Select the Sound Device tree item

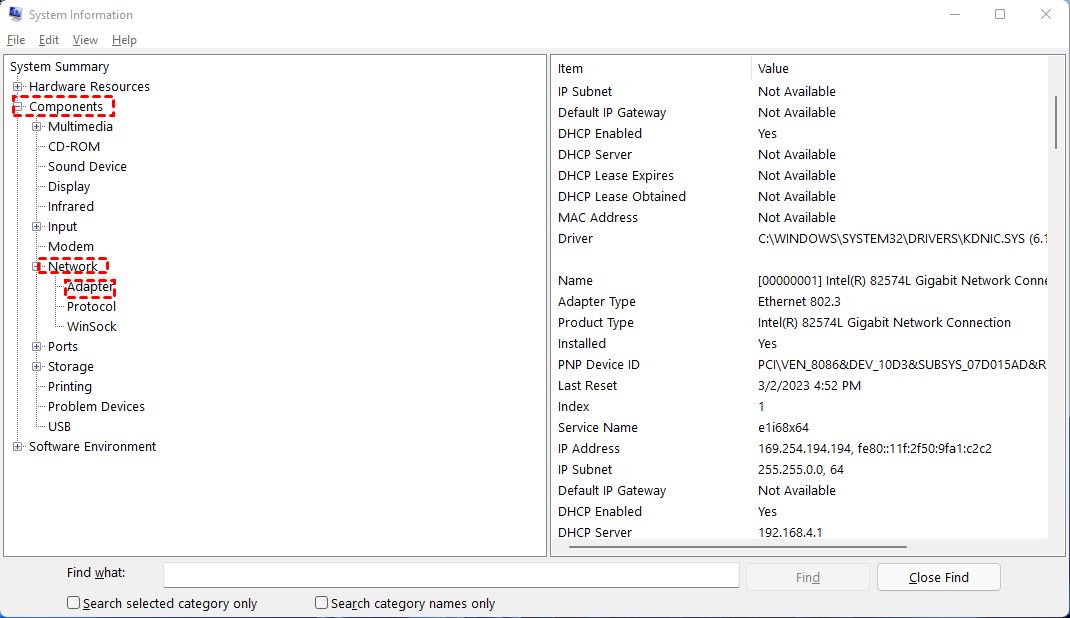point(87,166)
